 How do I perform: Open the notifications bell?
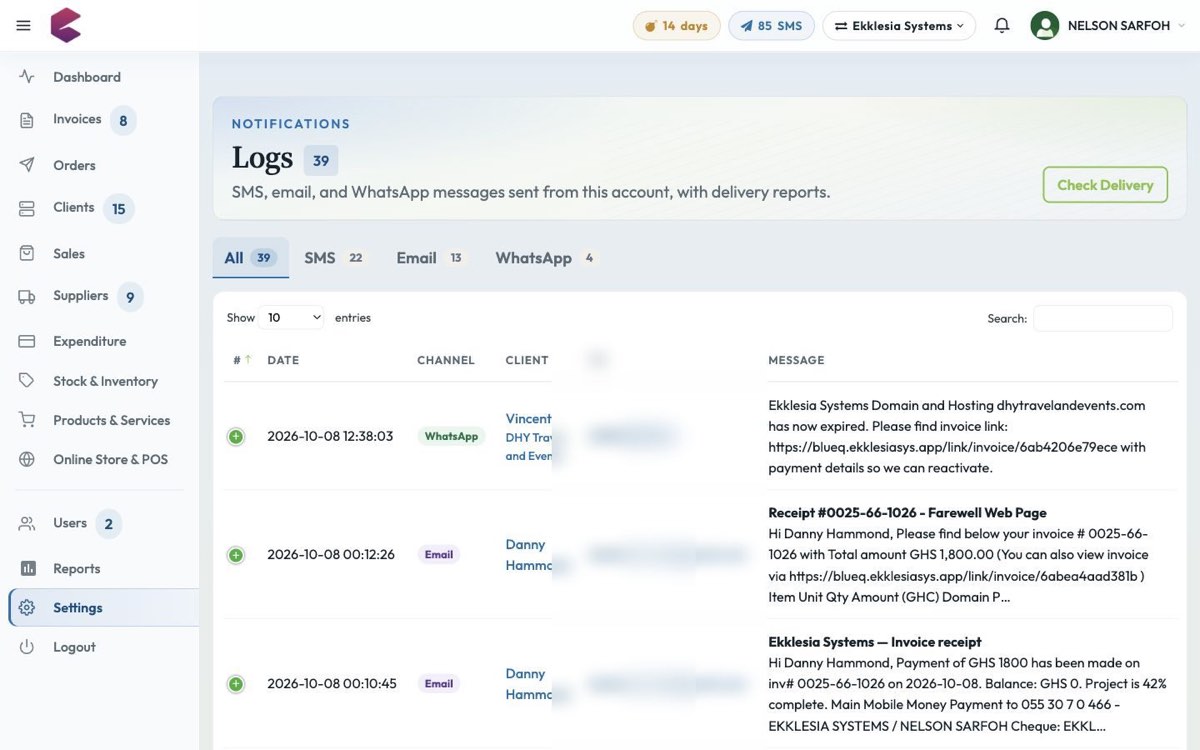[1002, 26]
